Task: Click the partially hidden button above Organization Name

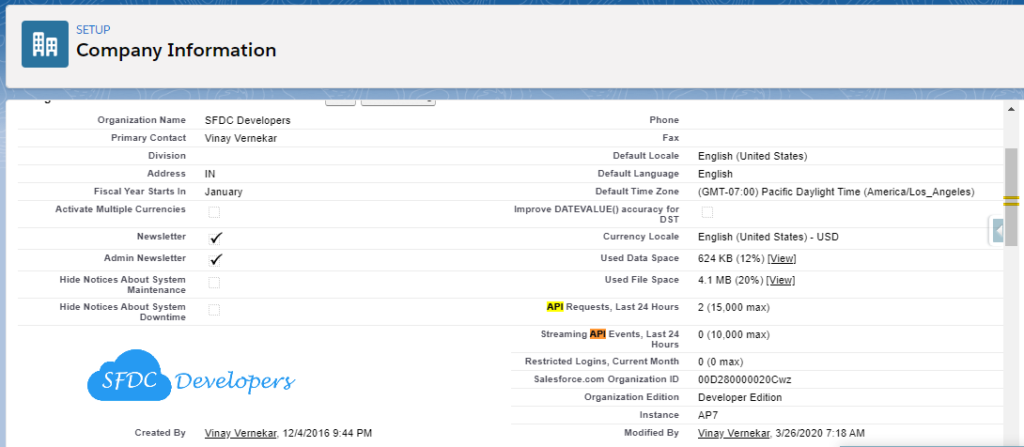Action: [x=340, y=100]
